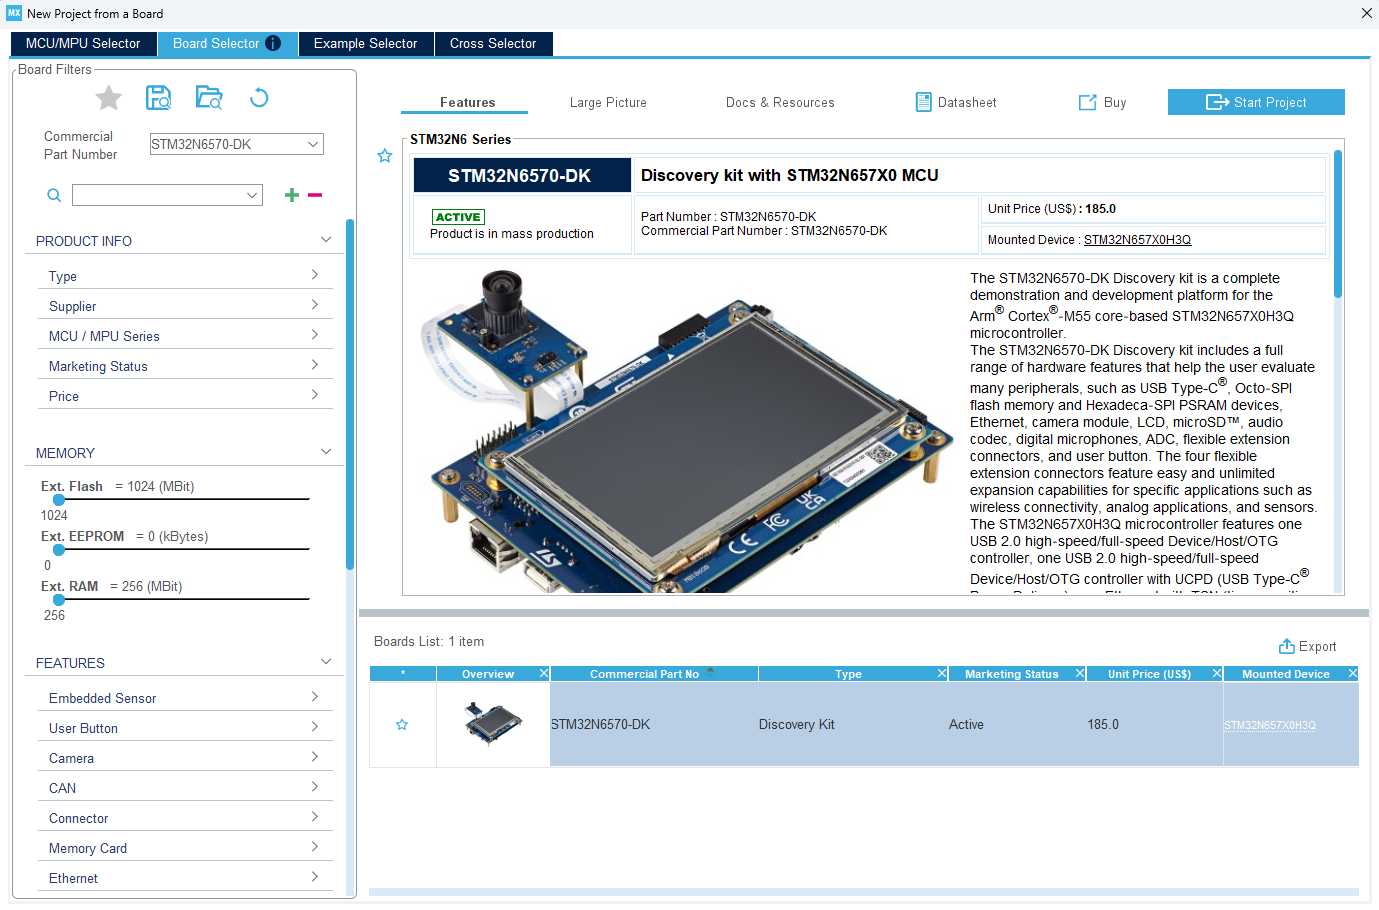This screenshot has width=1379, height=910.
Task: Click the Buy button
Action: click(1102, 102)
